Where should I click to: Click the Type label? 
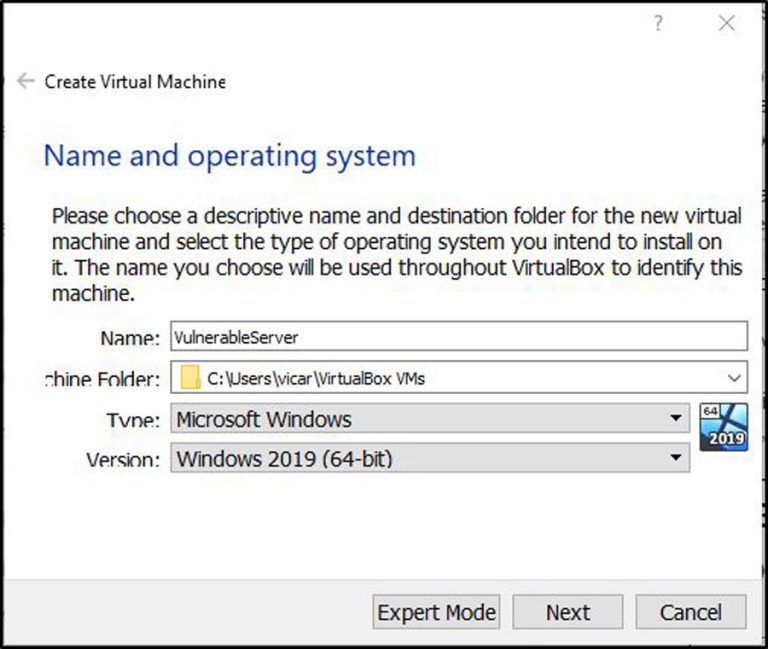pyautogui.click(x=133, y=420)
